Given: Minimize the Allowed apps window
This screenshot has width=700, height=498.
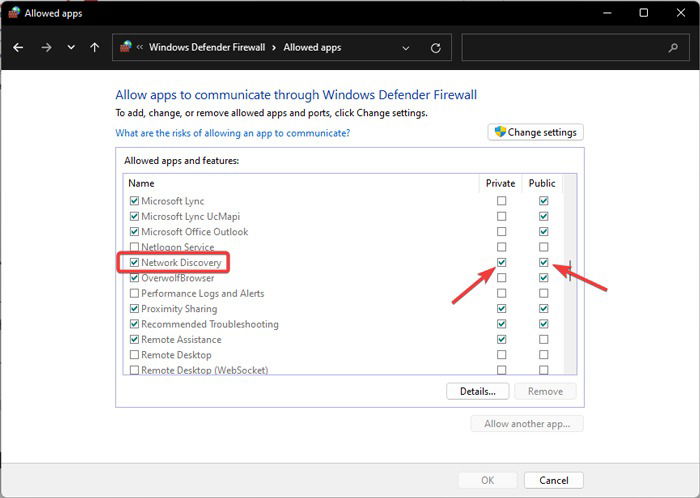Looking at the screenshot, I should tap(607, 13).
